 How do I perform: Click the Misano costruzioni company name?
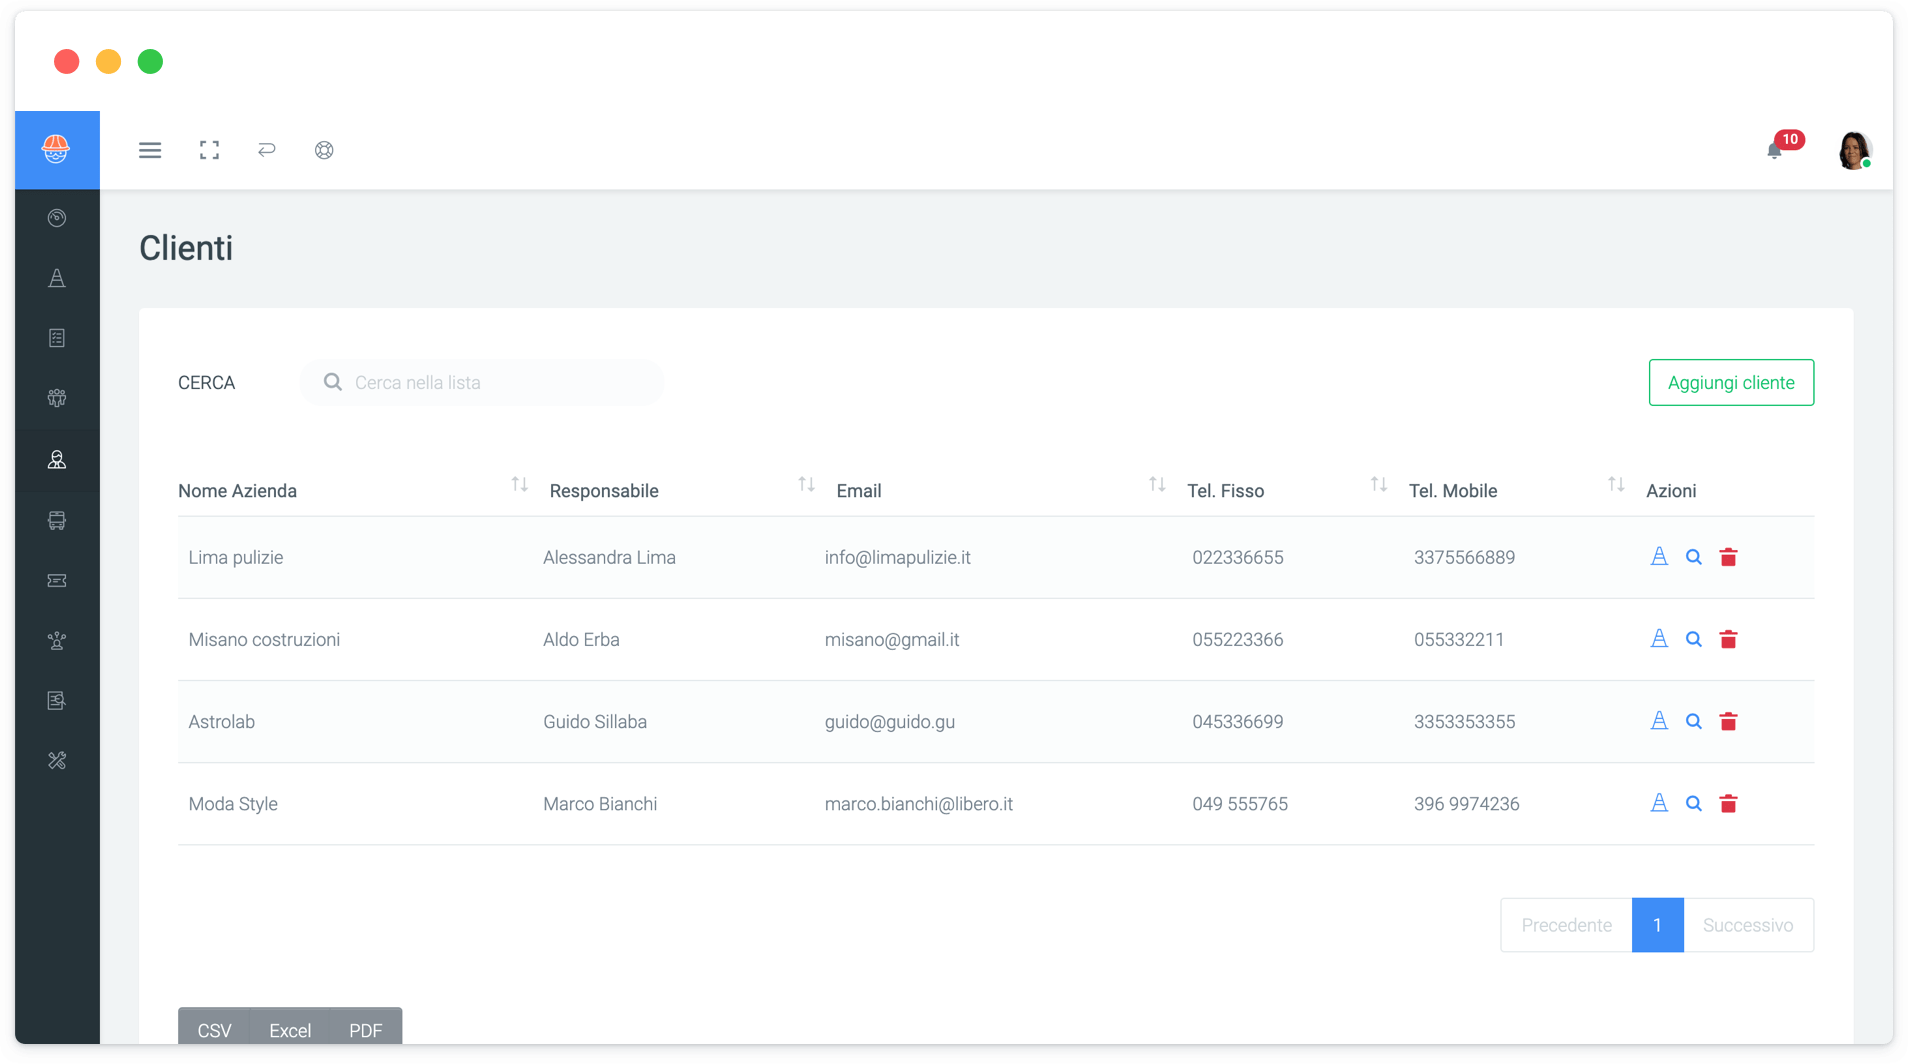tap(264, 639)
